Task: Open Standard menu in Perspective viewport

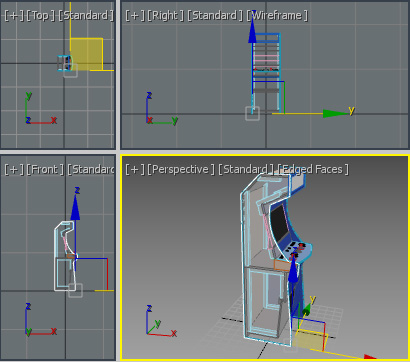Action: point(246,169)
